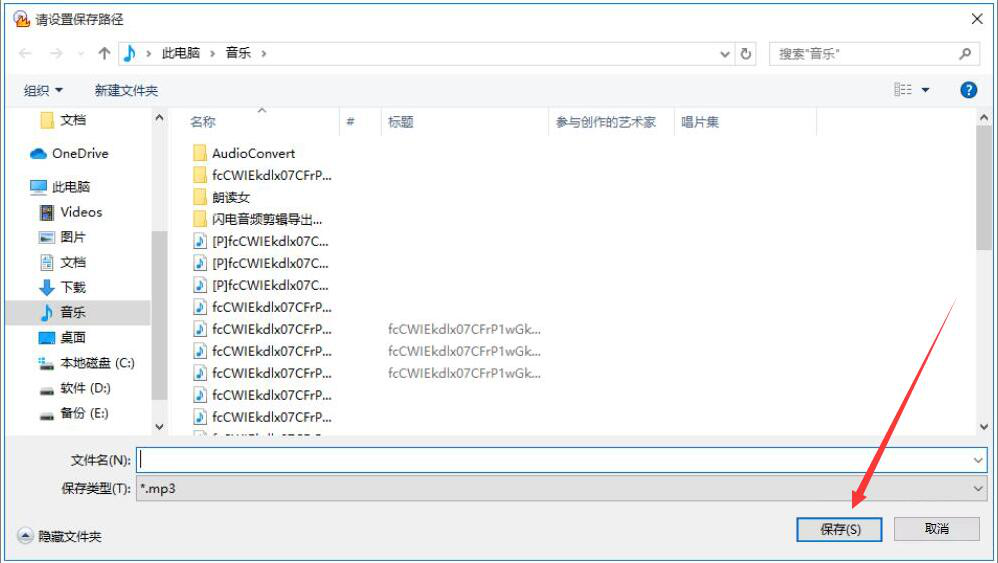
Task: Change the view layout icon
Action: pyautogui.click(x=903, y=90)
